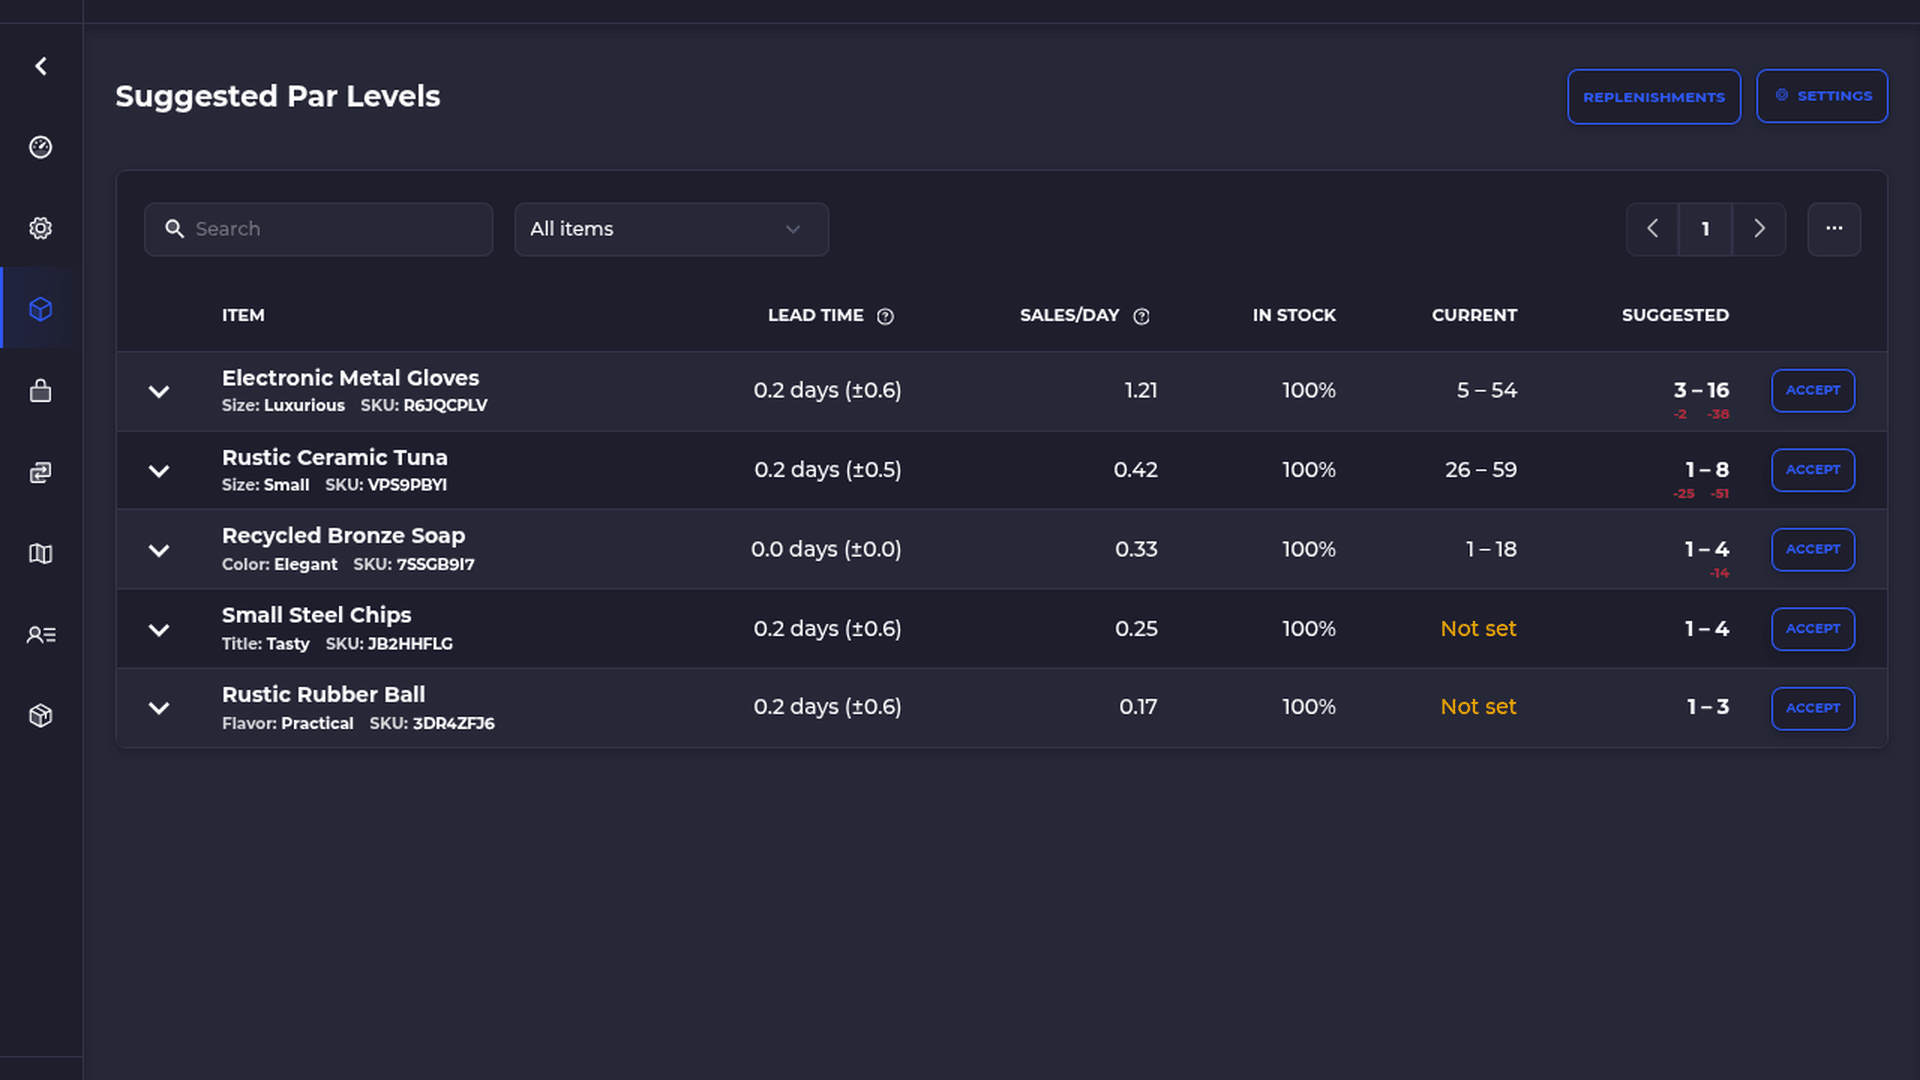Viewport: 1920px width, 1080px height.
Task: Open the transfers sync sidebar icon
Action: [x=41, y=472]
